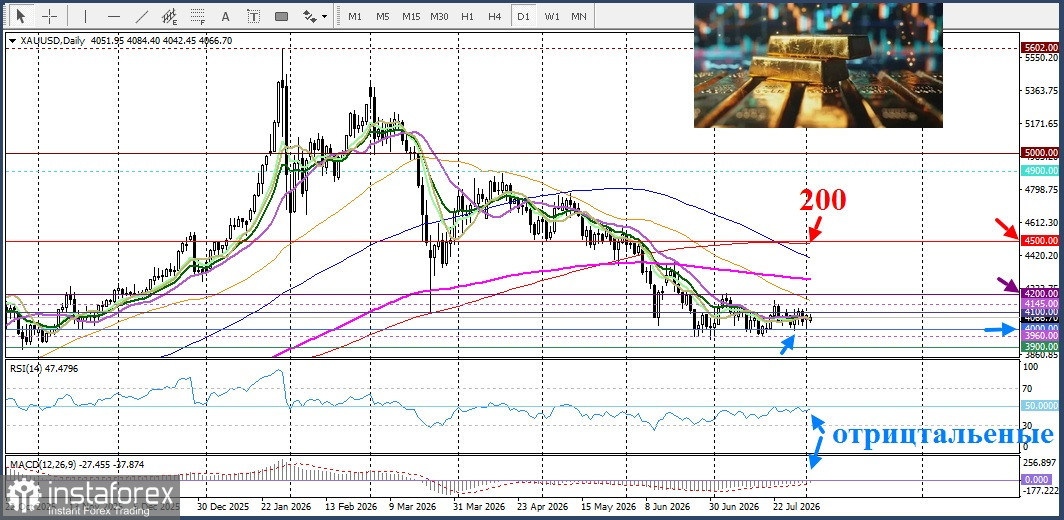Expand the XAUUSD chart triangle menu
1064x520 pixels.
pyautogui.click(x=12, y=41)
